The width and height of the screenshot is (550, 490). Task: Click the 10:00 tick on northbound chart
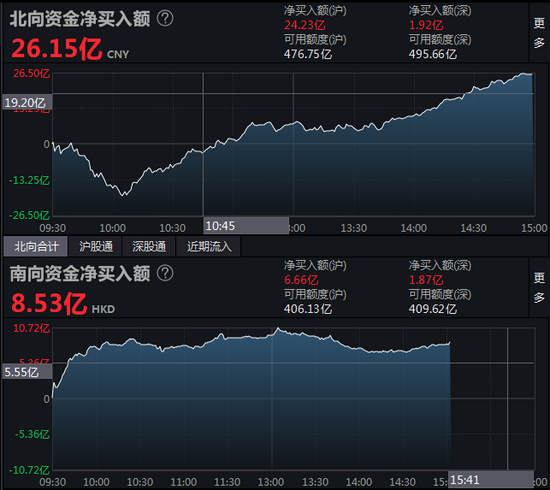(113, 228)
